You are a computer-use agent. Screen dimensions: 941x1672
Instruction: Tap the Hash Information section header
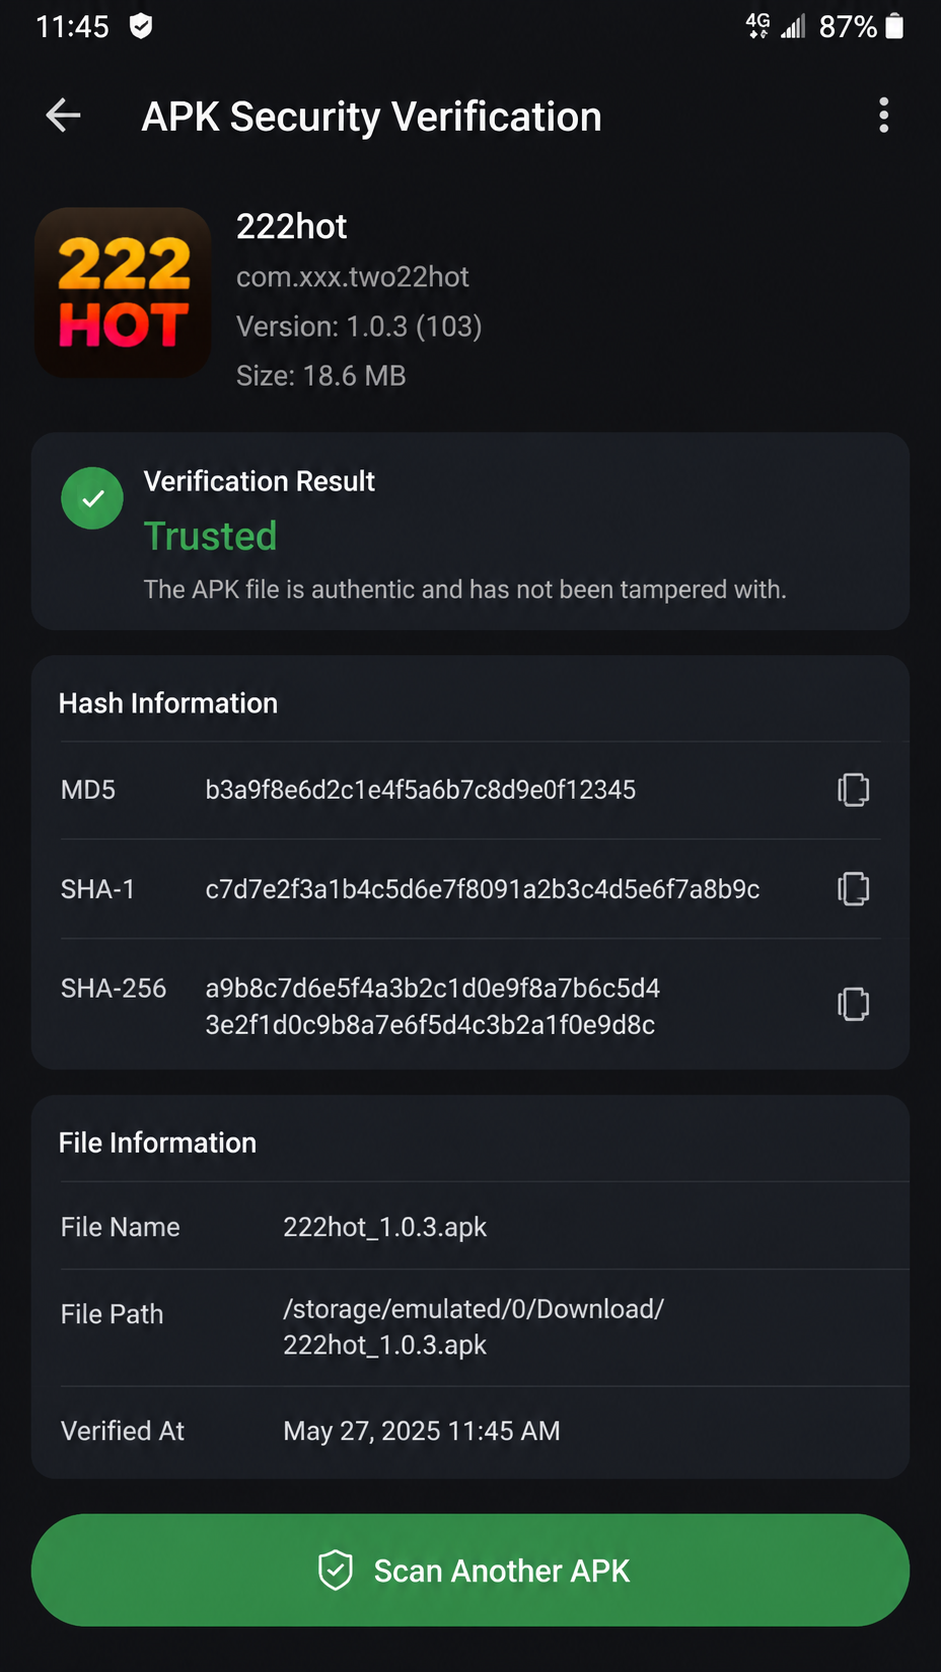[168, 703]
